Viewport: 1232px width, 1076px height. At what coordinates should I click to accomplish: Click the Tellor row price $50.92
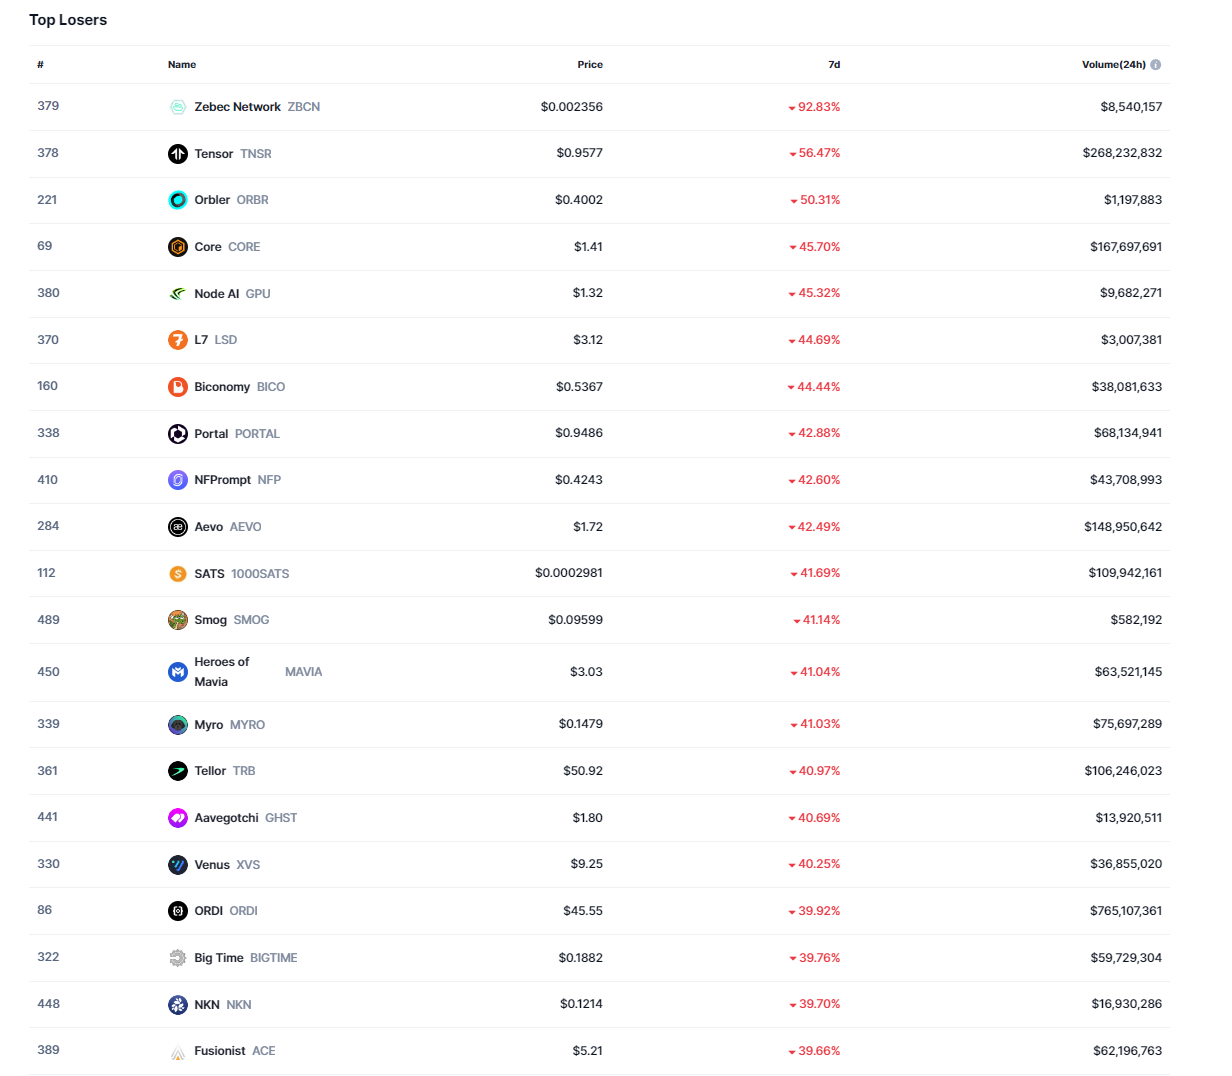(x=583, y=771)
